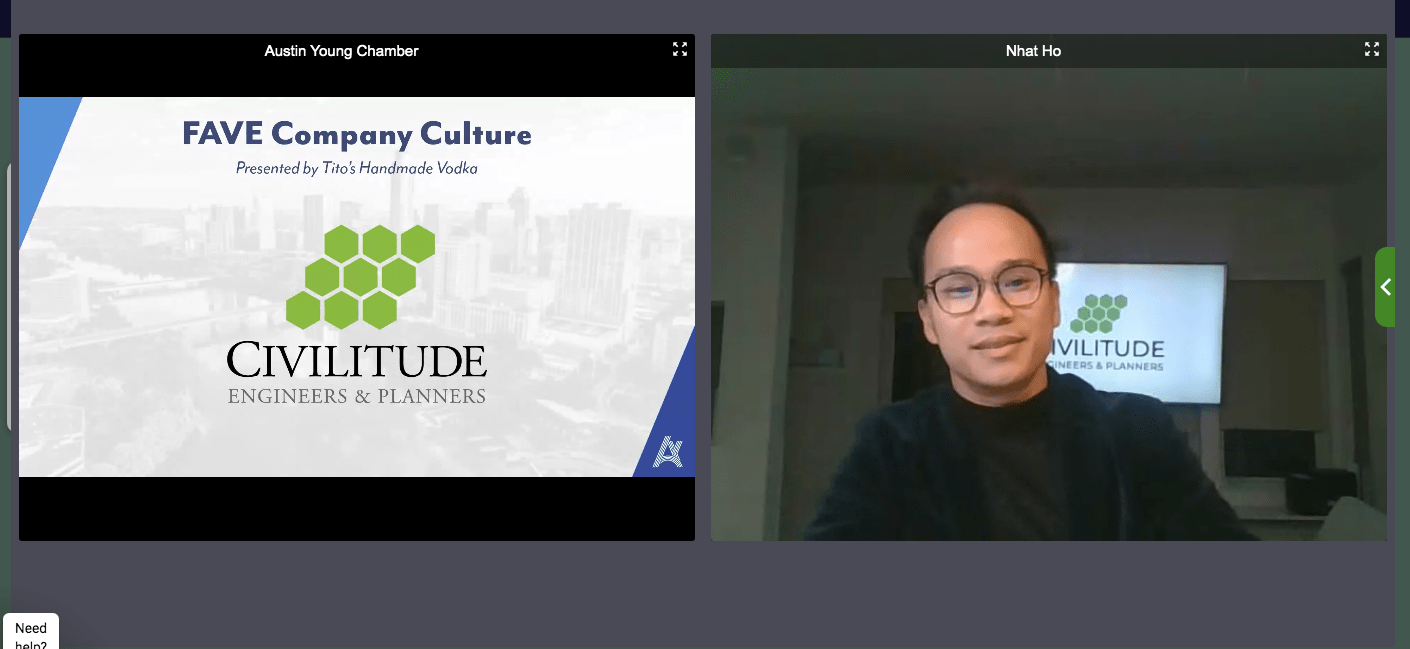Click the Austin Young Chamber logo in slide corner
This screenshot has height=649, width=1410.
coord(668,452)
